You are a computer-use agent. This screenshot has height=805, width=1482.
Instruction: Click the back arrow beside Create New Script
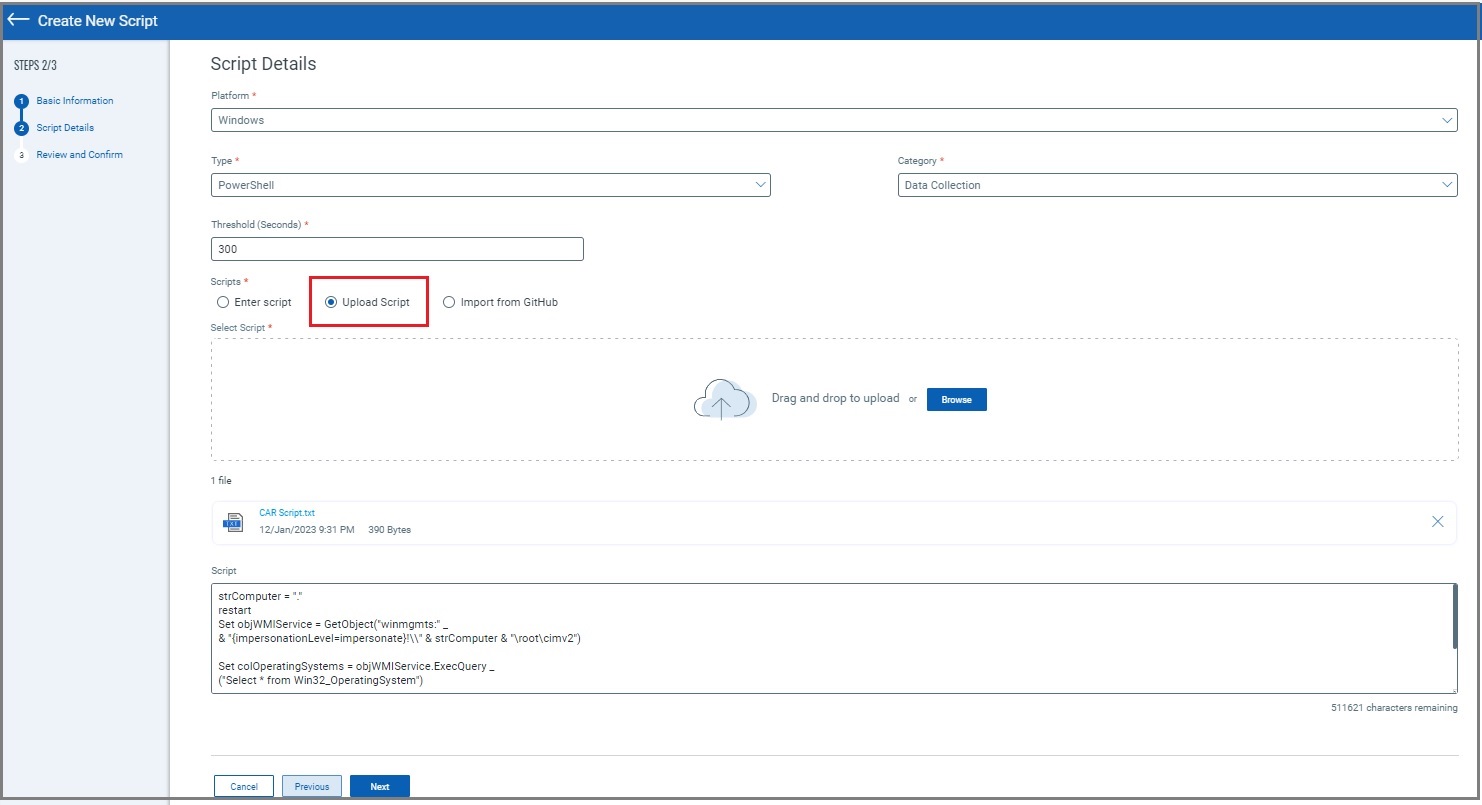coord(18,20)
